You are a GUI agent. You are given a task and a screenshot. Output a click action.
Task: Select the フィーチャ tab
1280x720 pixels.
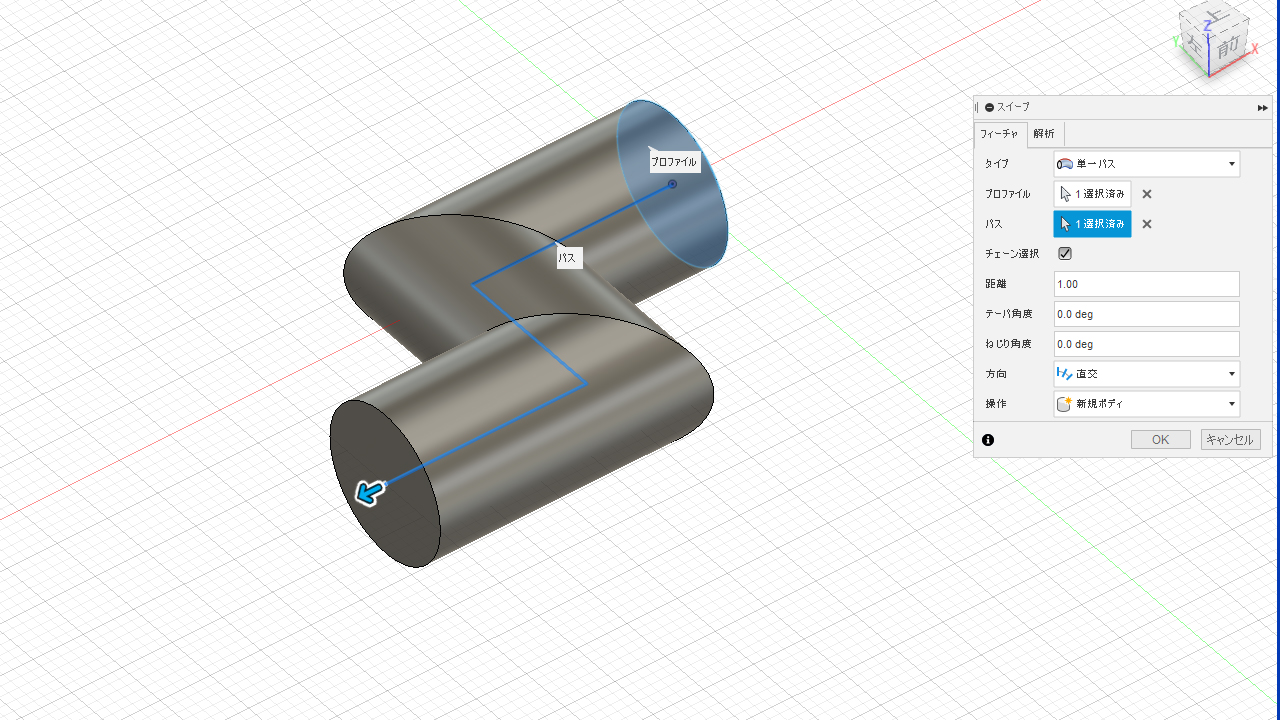pos(999,134)
